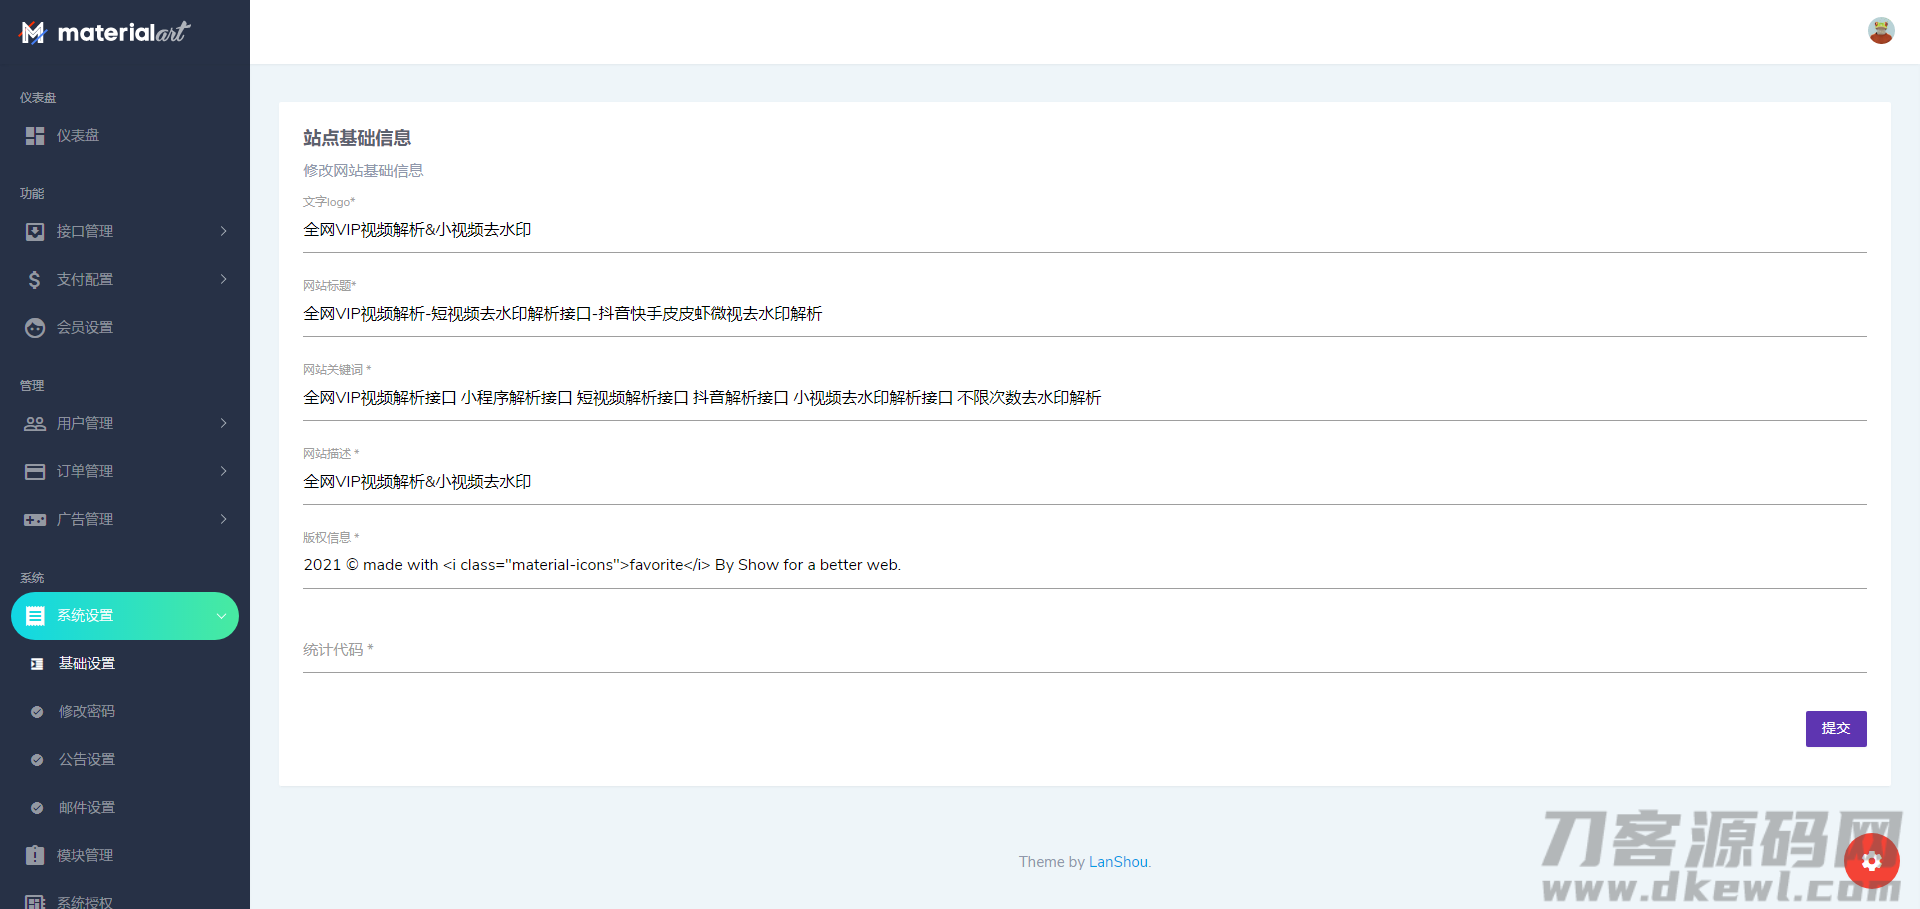The image size is (1920, 909).
Task: Expand the 接口管理 chevron
Action: (x=223, y=232)
